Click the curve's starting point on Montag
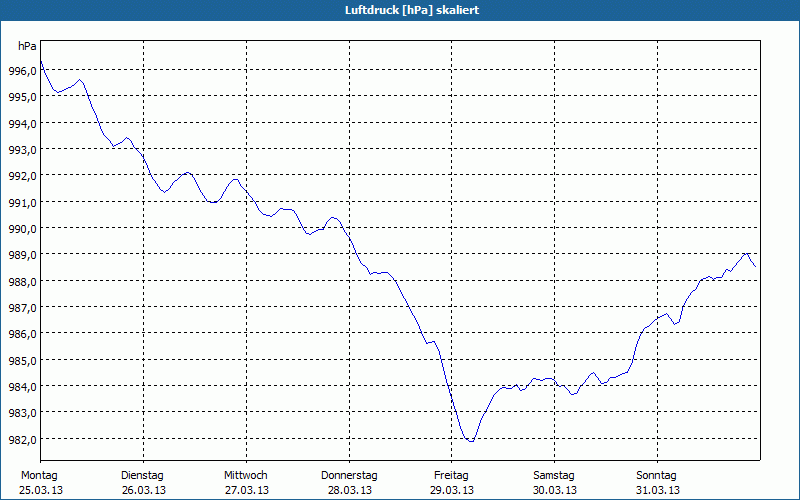 pos(41,61)
